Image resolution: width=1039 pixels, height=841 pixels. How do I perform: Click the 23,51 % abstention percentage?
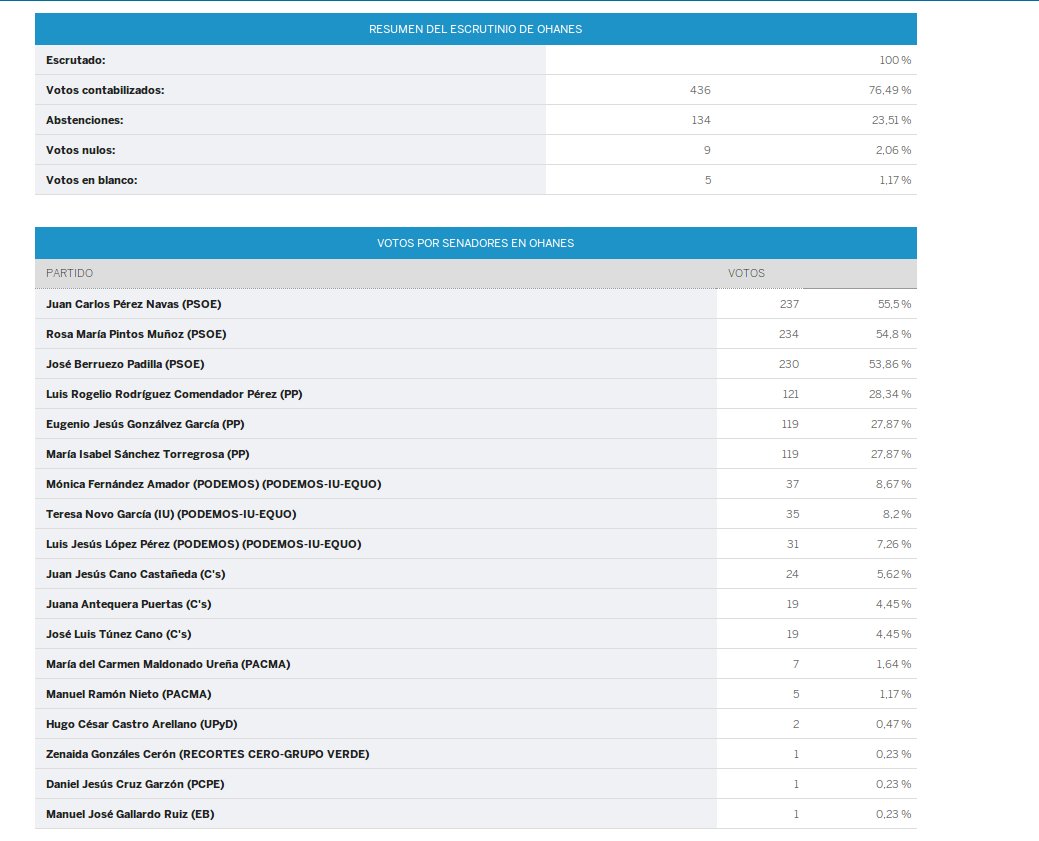(891, 120)
